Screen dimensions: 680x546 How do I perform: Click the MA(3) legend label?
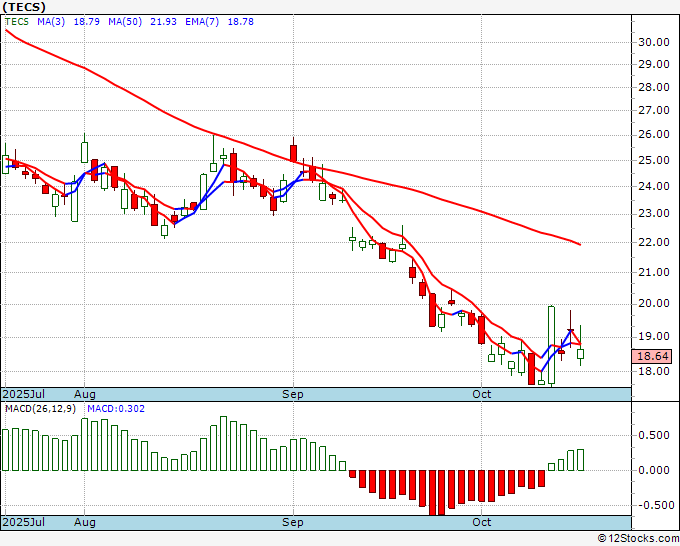[x=51, y=22]
